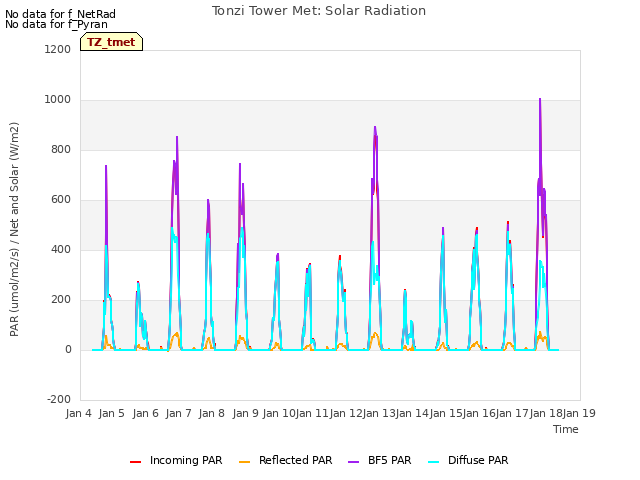Screen dimensions: 640x480
Task: Click the low cyan peak on Jan 14
Action: [405, 291]
